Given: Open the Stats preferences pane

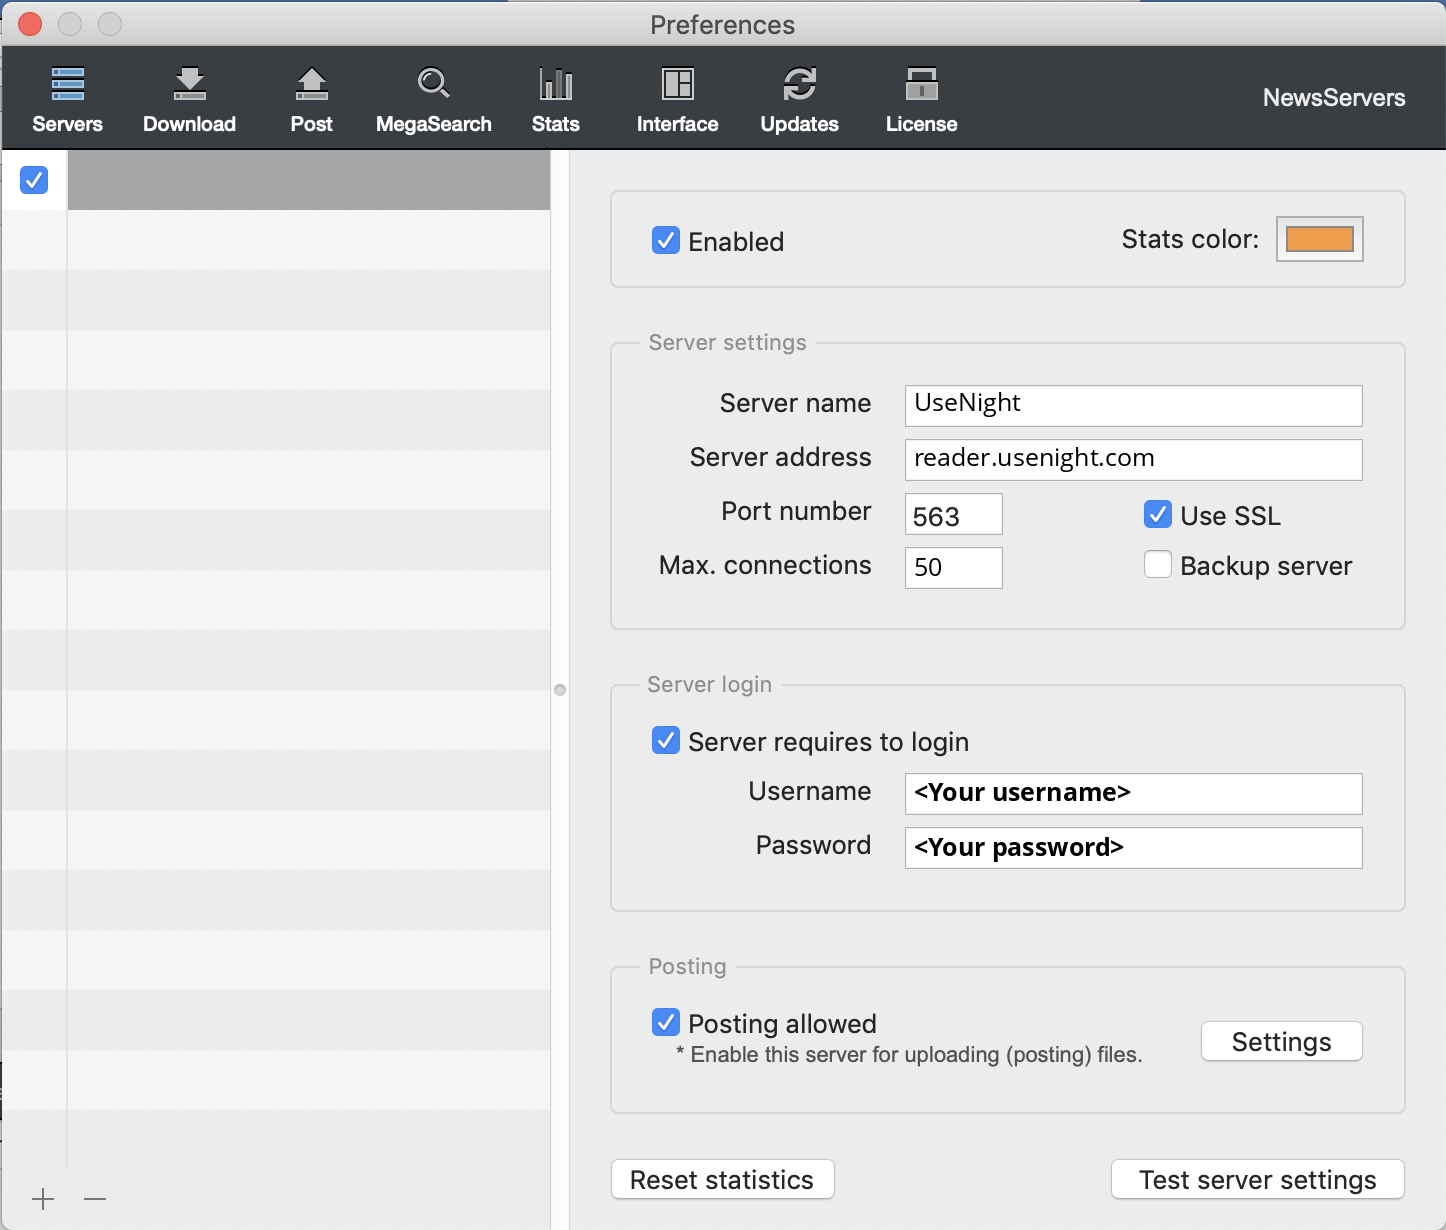Looking at the screenshot, I should (555, 100).
